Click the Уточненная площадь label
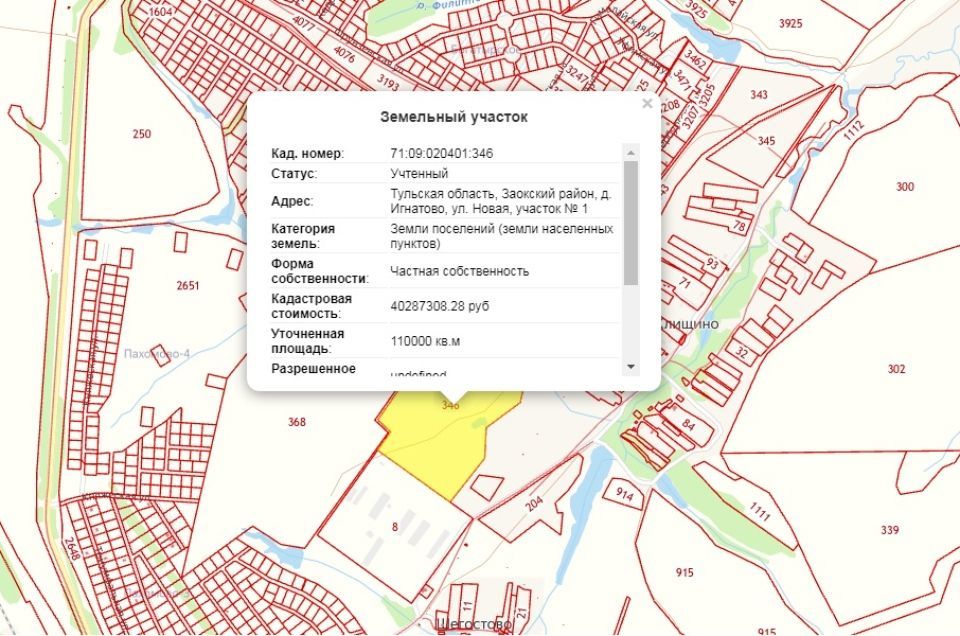 click(x=307, y=341)
